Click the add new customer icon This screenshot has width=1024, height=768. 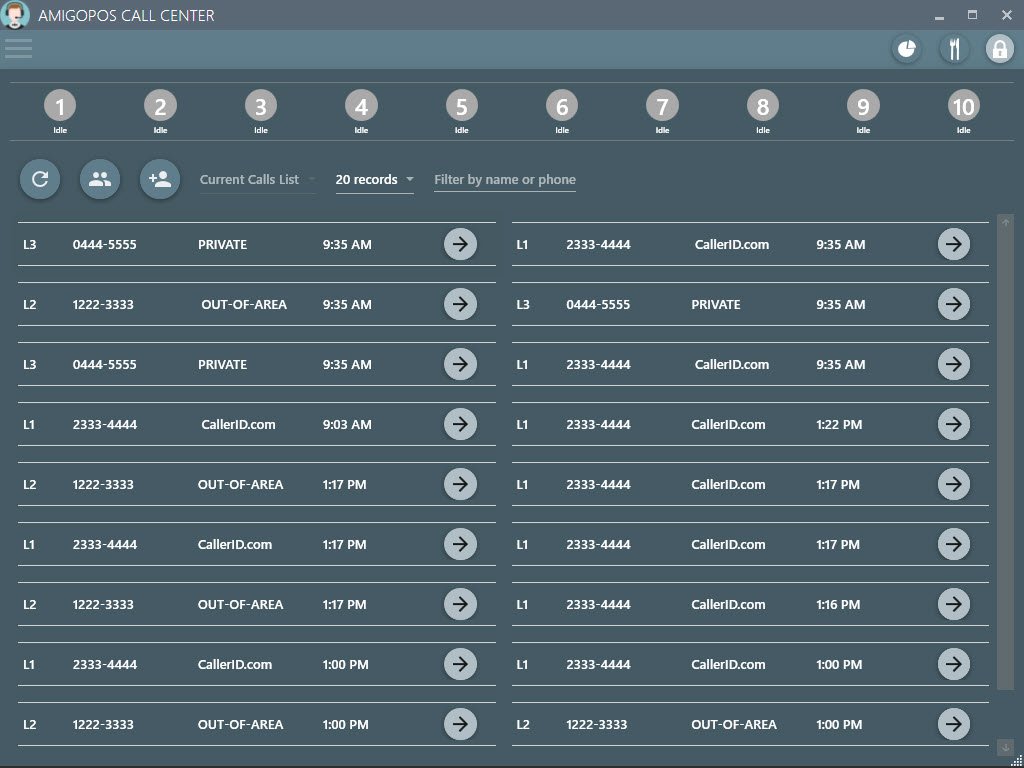160,180
